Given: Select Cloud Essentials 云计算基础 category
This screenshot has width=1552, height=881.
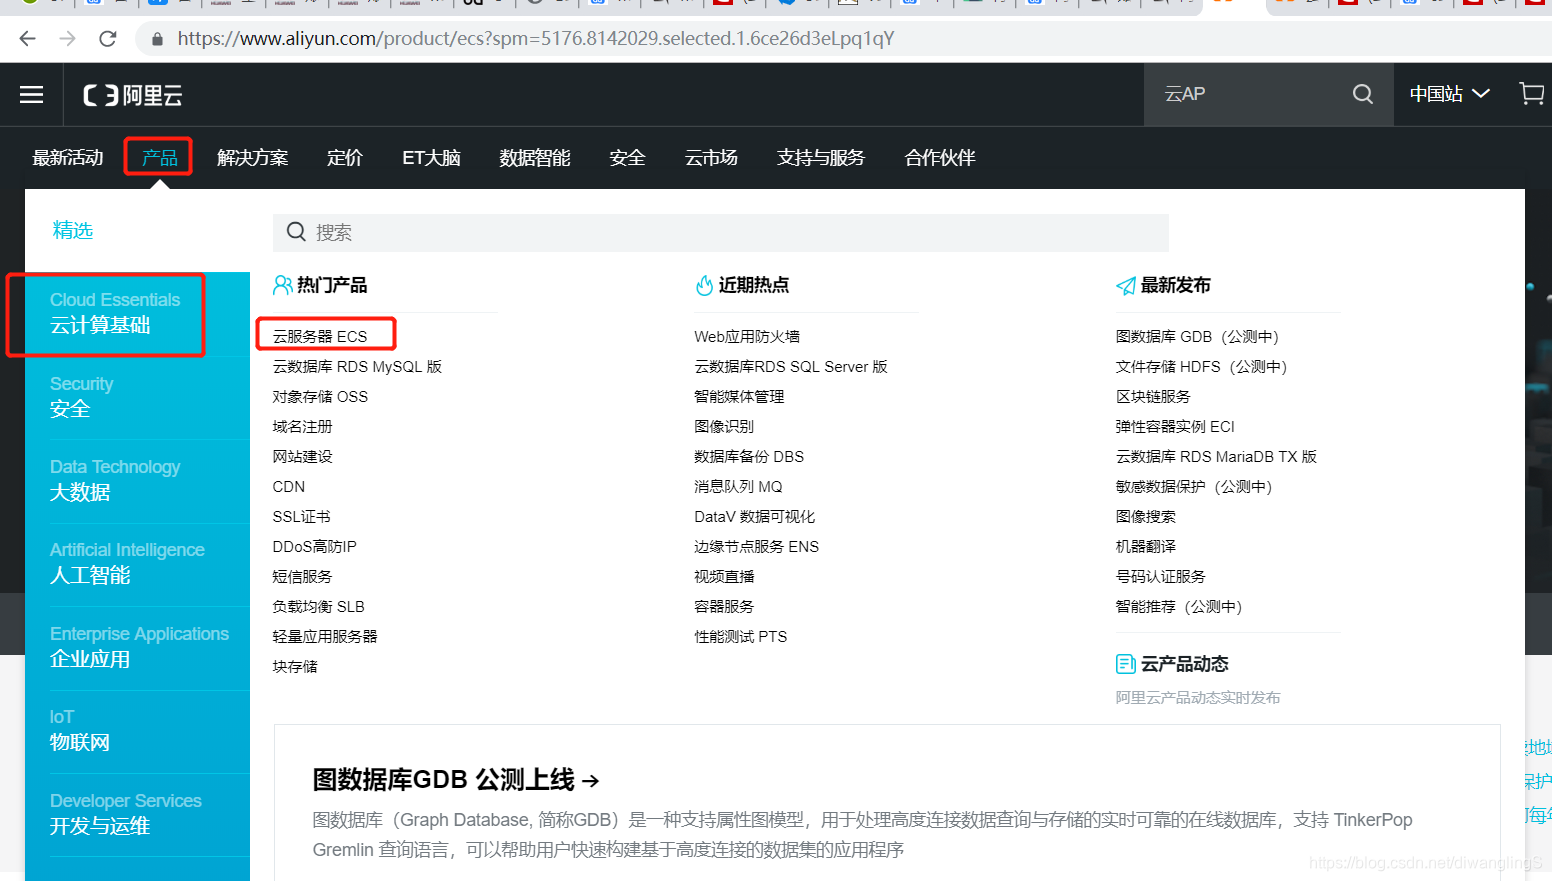Looking at the screenshot, I should (x=137, y=314).
